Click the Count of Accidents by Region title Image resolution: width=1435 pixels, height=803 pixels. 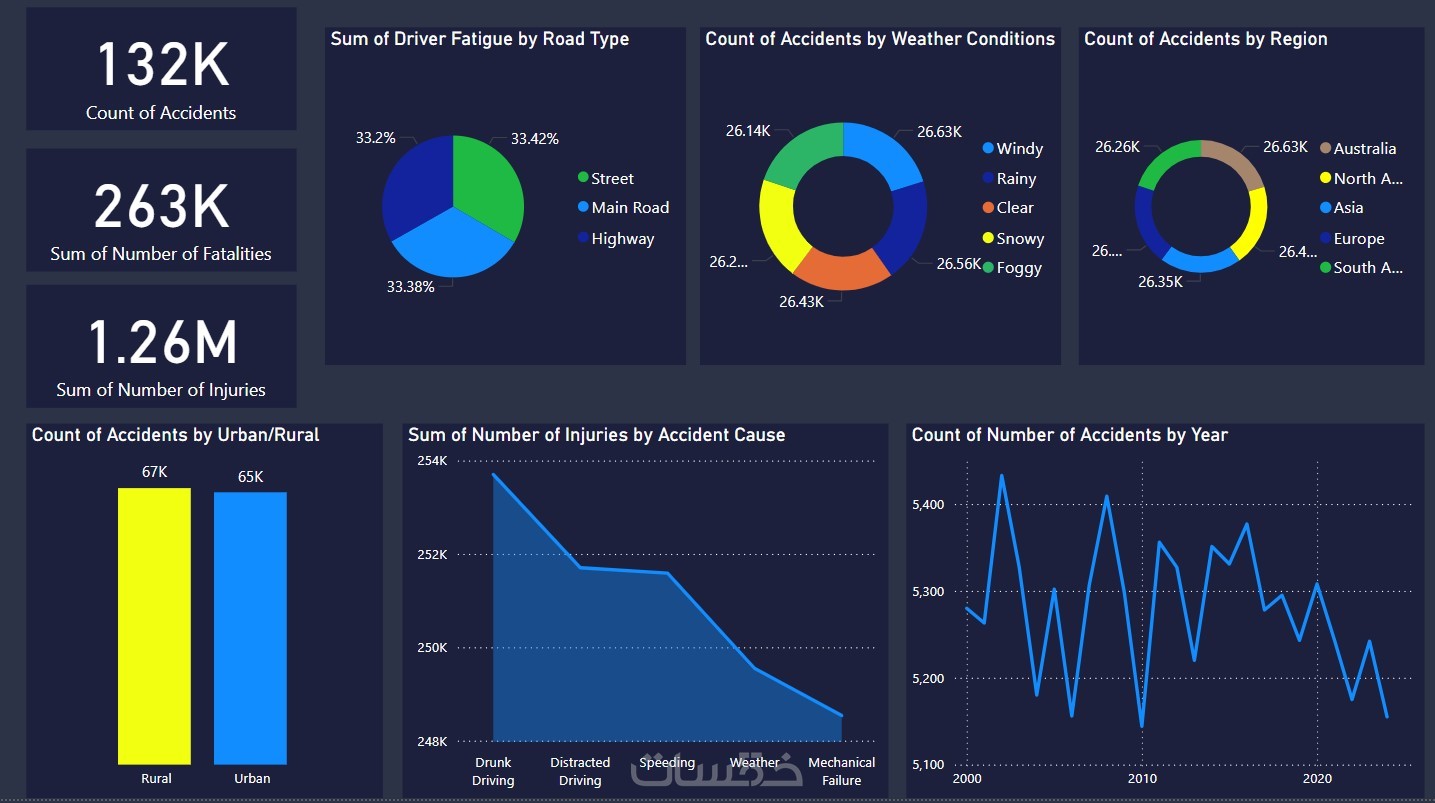pyautogui.click(x=1206, y=39)
